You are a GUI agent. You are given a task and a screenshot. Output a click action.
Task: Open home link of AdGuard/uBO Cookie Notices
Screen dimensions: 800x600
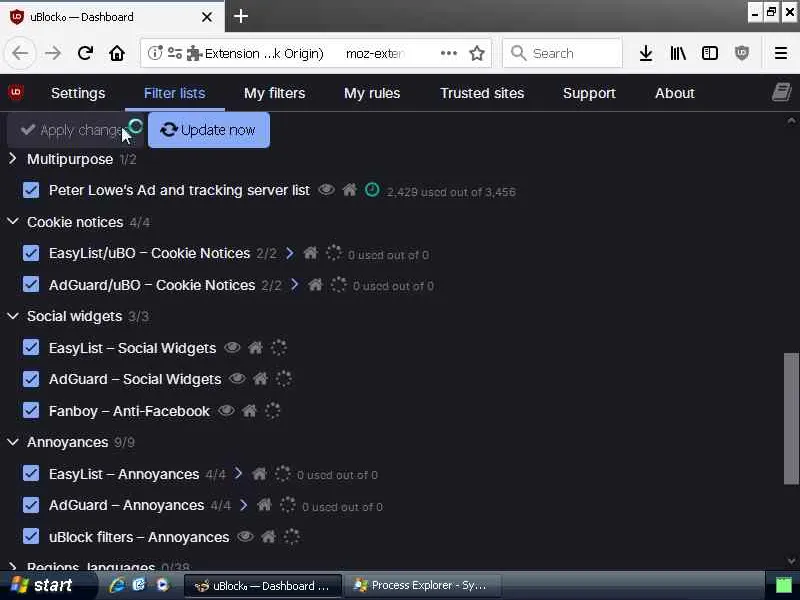315,284
